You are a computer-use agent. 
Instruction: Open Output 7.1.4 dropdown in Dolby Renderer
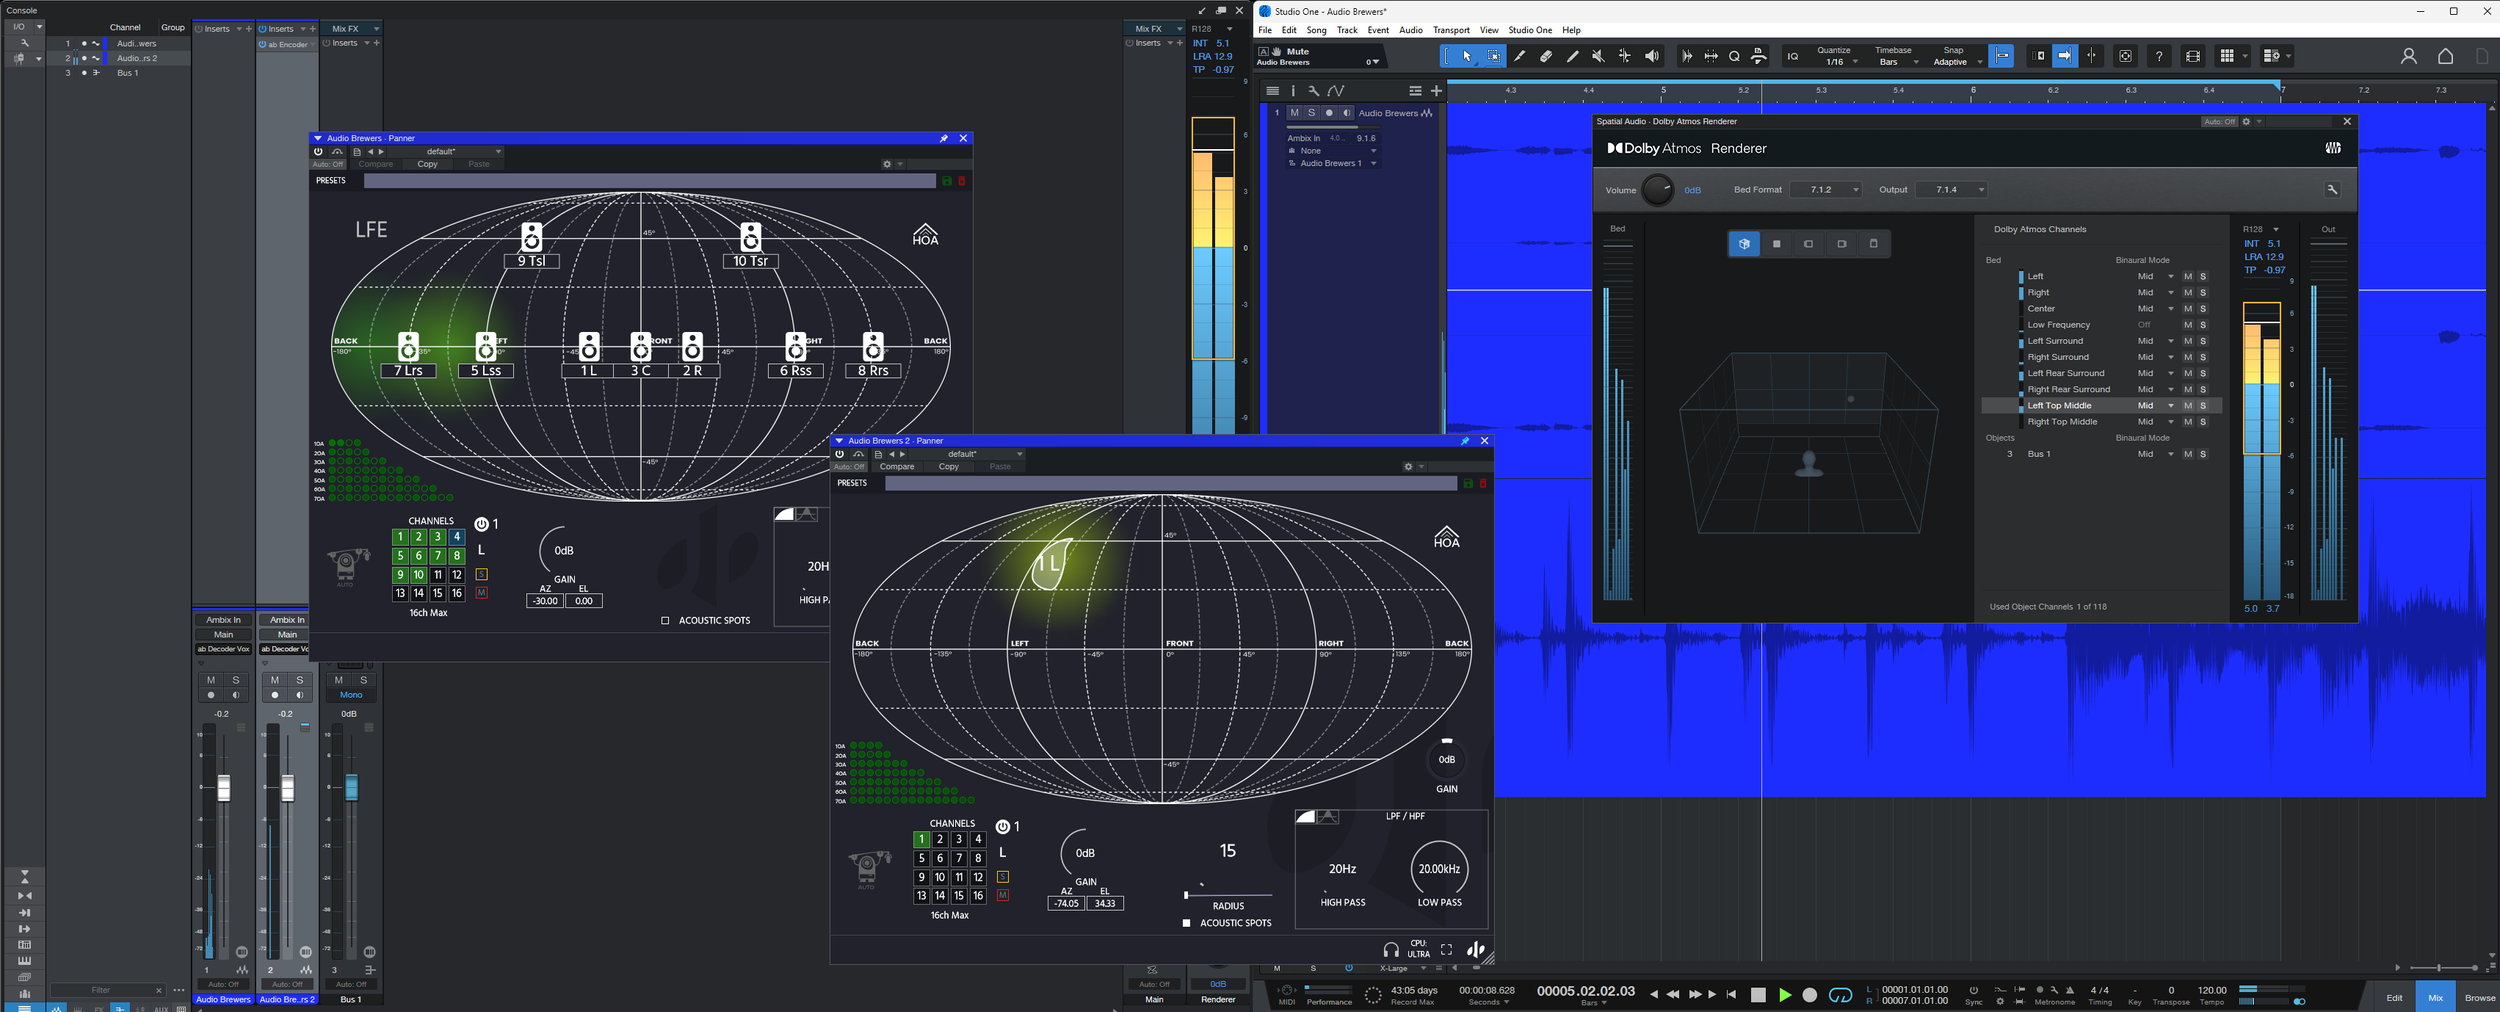pyautogui.click(x=1951, y=190)
